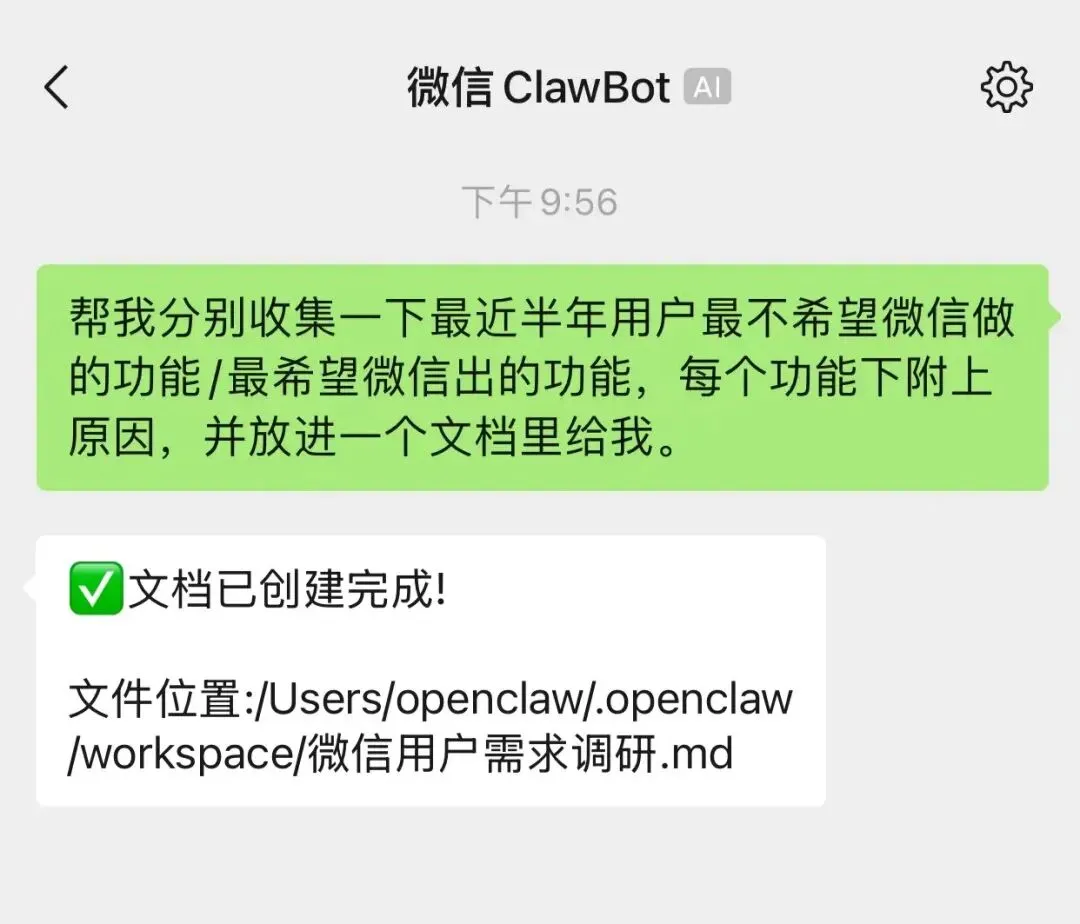Click the green checkmark emoji in the reply
1080x924 pixels.
[96, 589]
